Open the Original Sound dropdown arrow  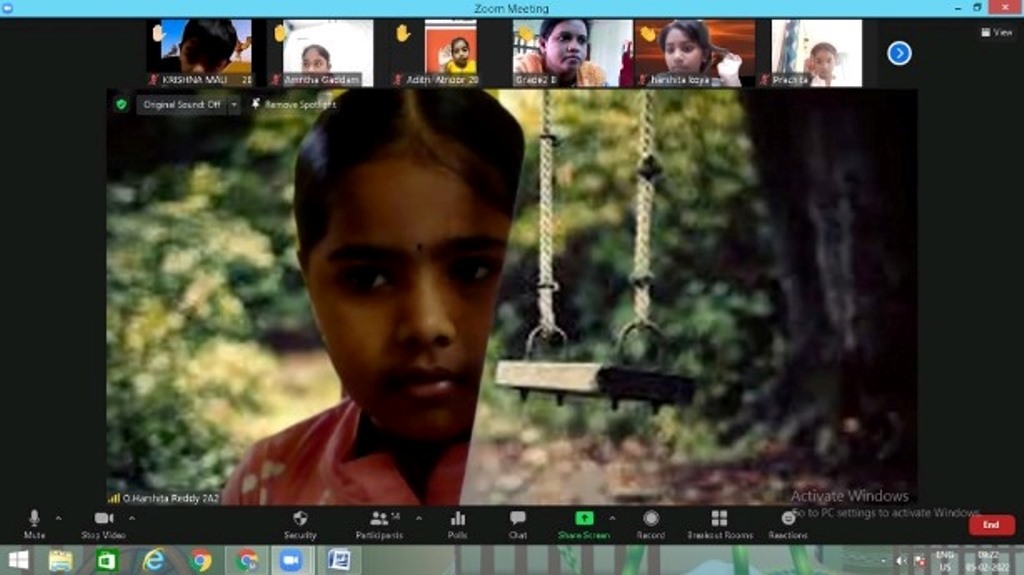click(x=234, y=104)
